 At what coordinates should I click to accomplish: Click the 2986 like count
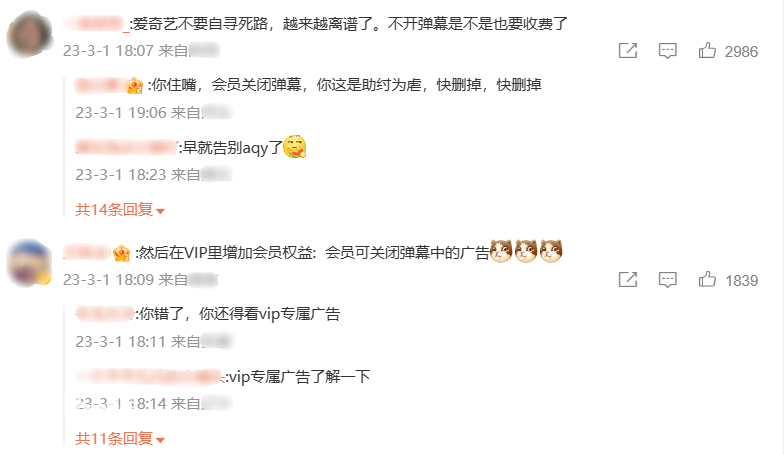click(741, 52)
